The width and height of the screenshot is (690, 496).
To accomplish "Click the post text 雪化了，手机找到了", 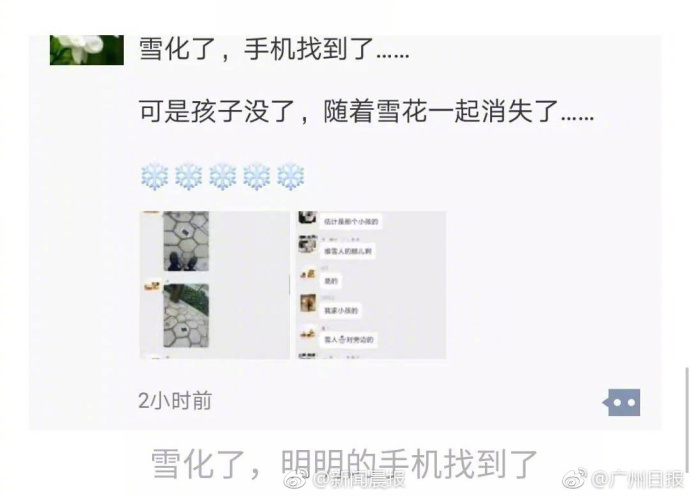I will [x=274, y=49].
